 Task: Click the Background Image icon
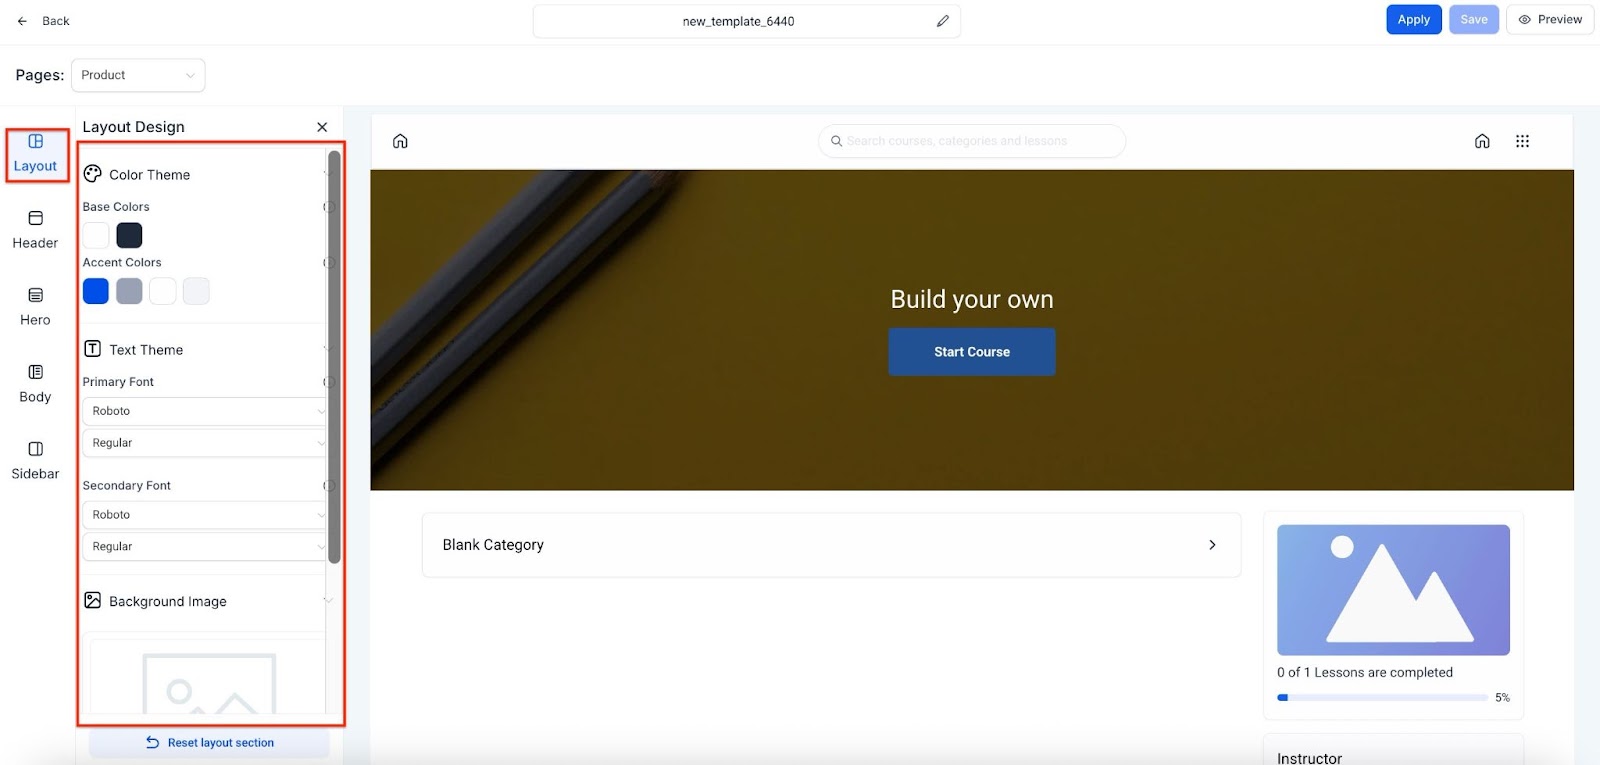[93, 600]
